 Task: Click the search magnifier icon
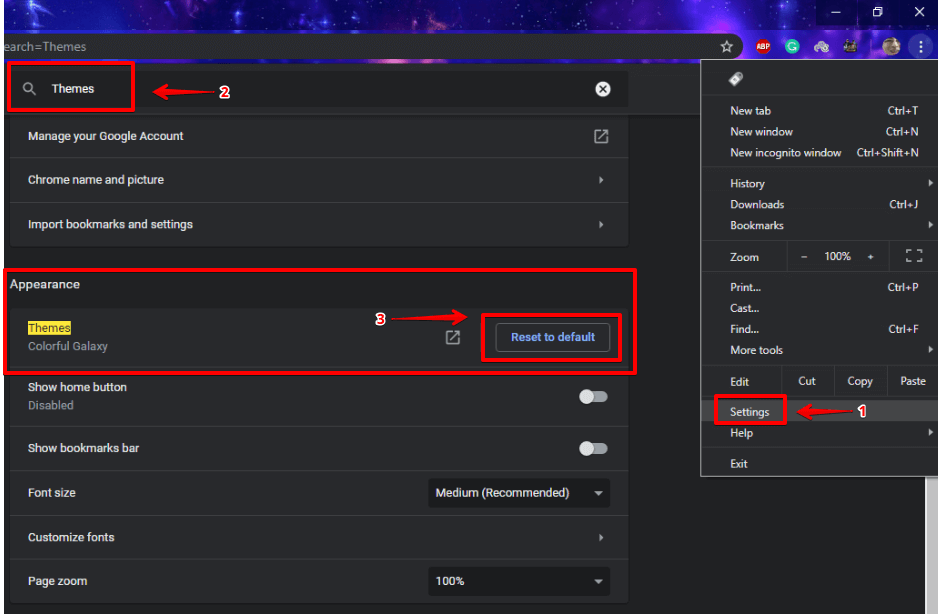click(29, 89)
